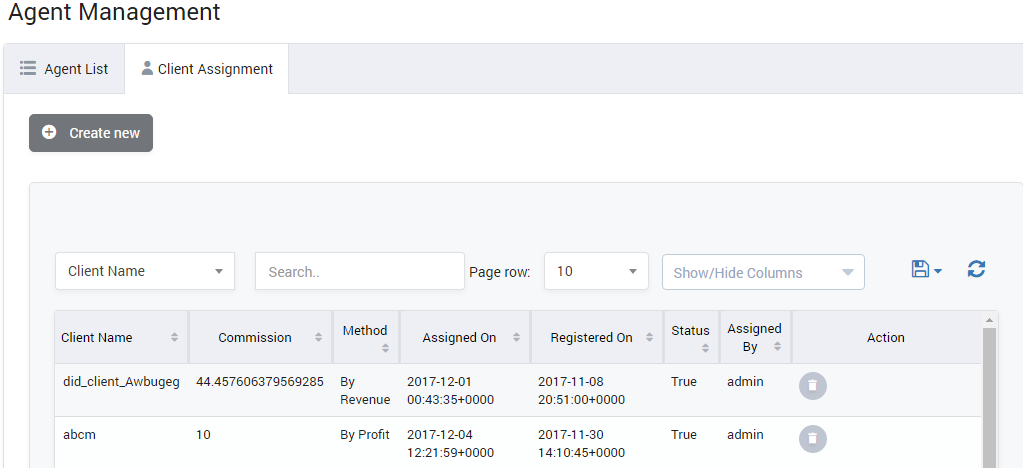Screen dimensions: 1023x468
Task: Click the refresh table icon
Action: (976, 269)
